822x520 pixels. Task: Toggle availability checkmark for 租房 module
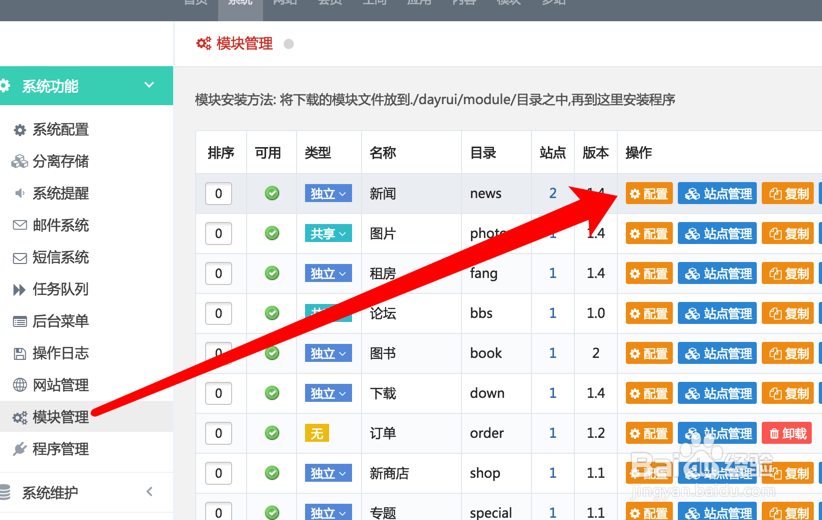tap(272, 273)
